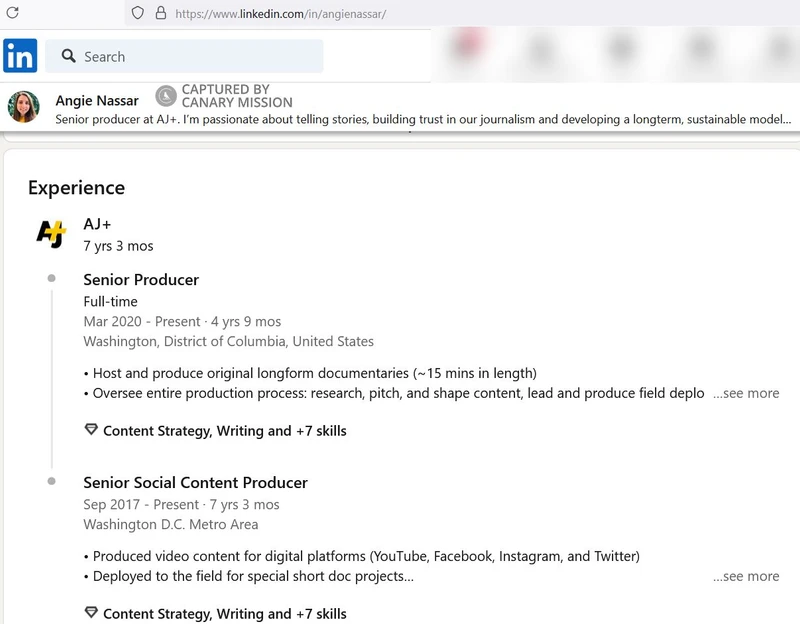Open Angie Nassar's profile photo
Screen dimensions: 800x624
[x=23, y=107]
